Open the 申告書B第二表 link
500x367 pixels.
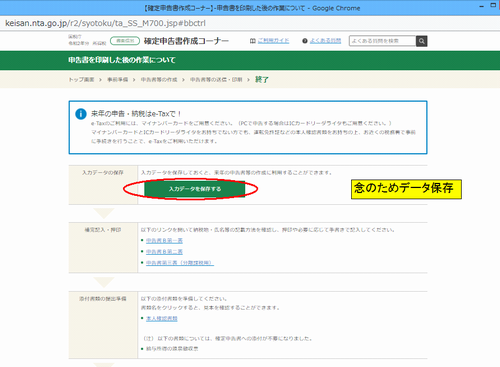164,252
